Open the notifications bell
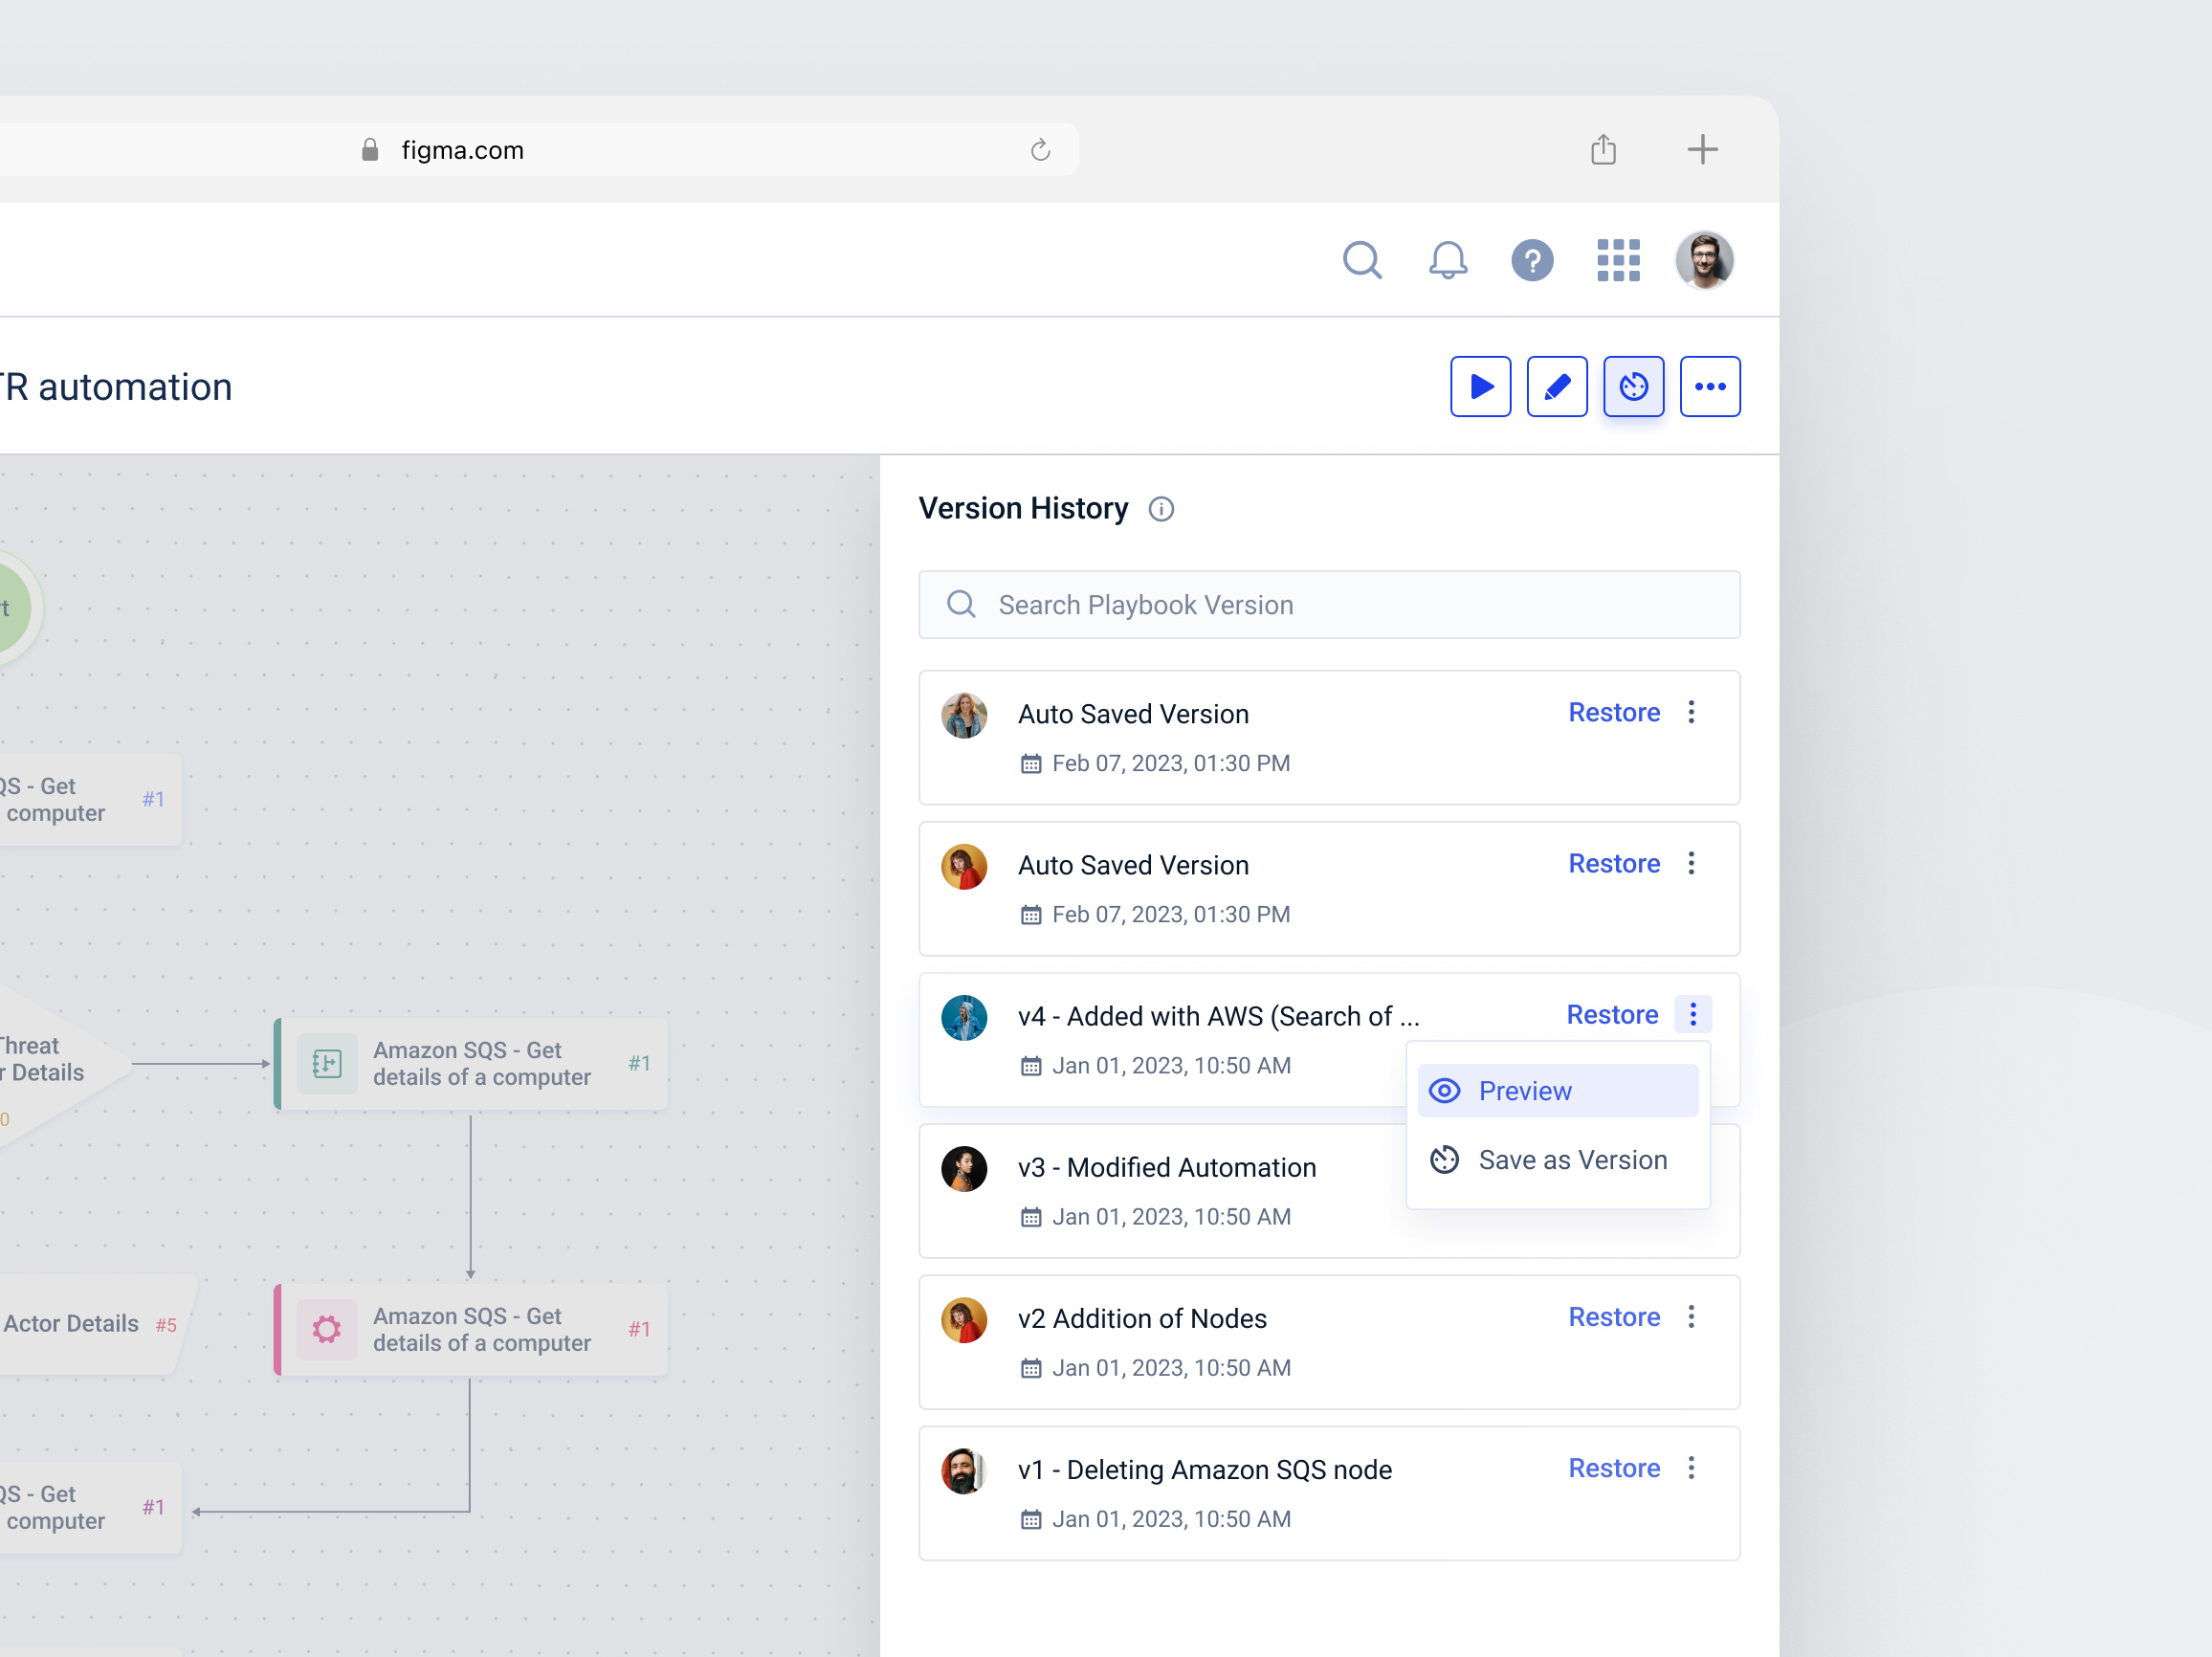Image resolution: width=2212 pixels, height=1657 pixels. (1447, 260)
